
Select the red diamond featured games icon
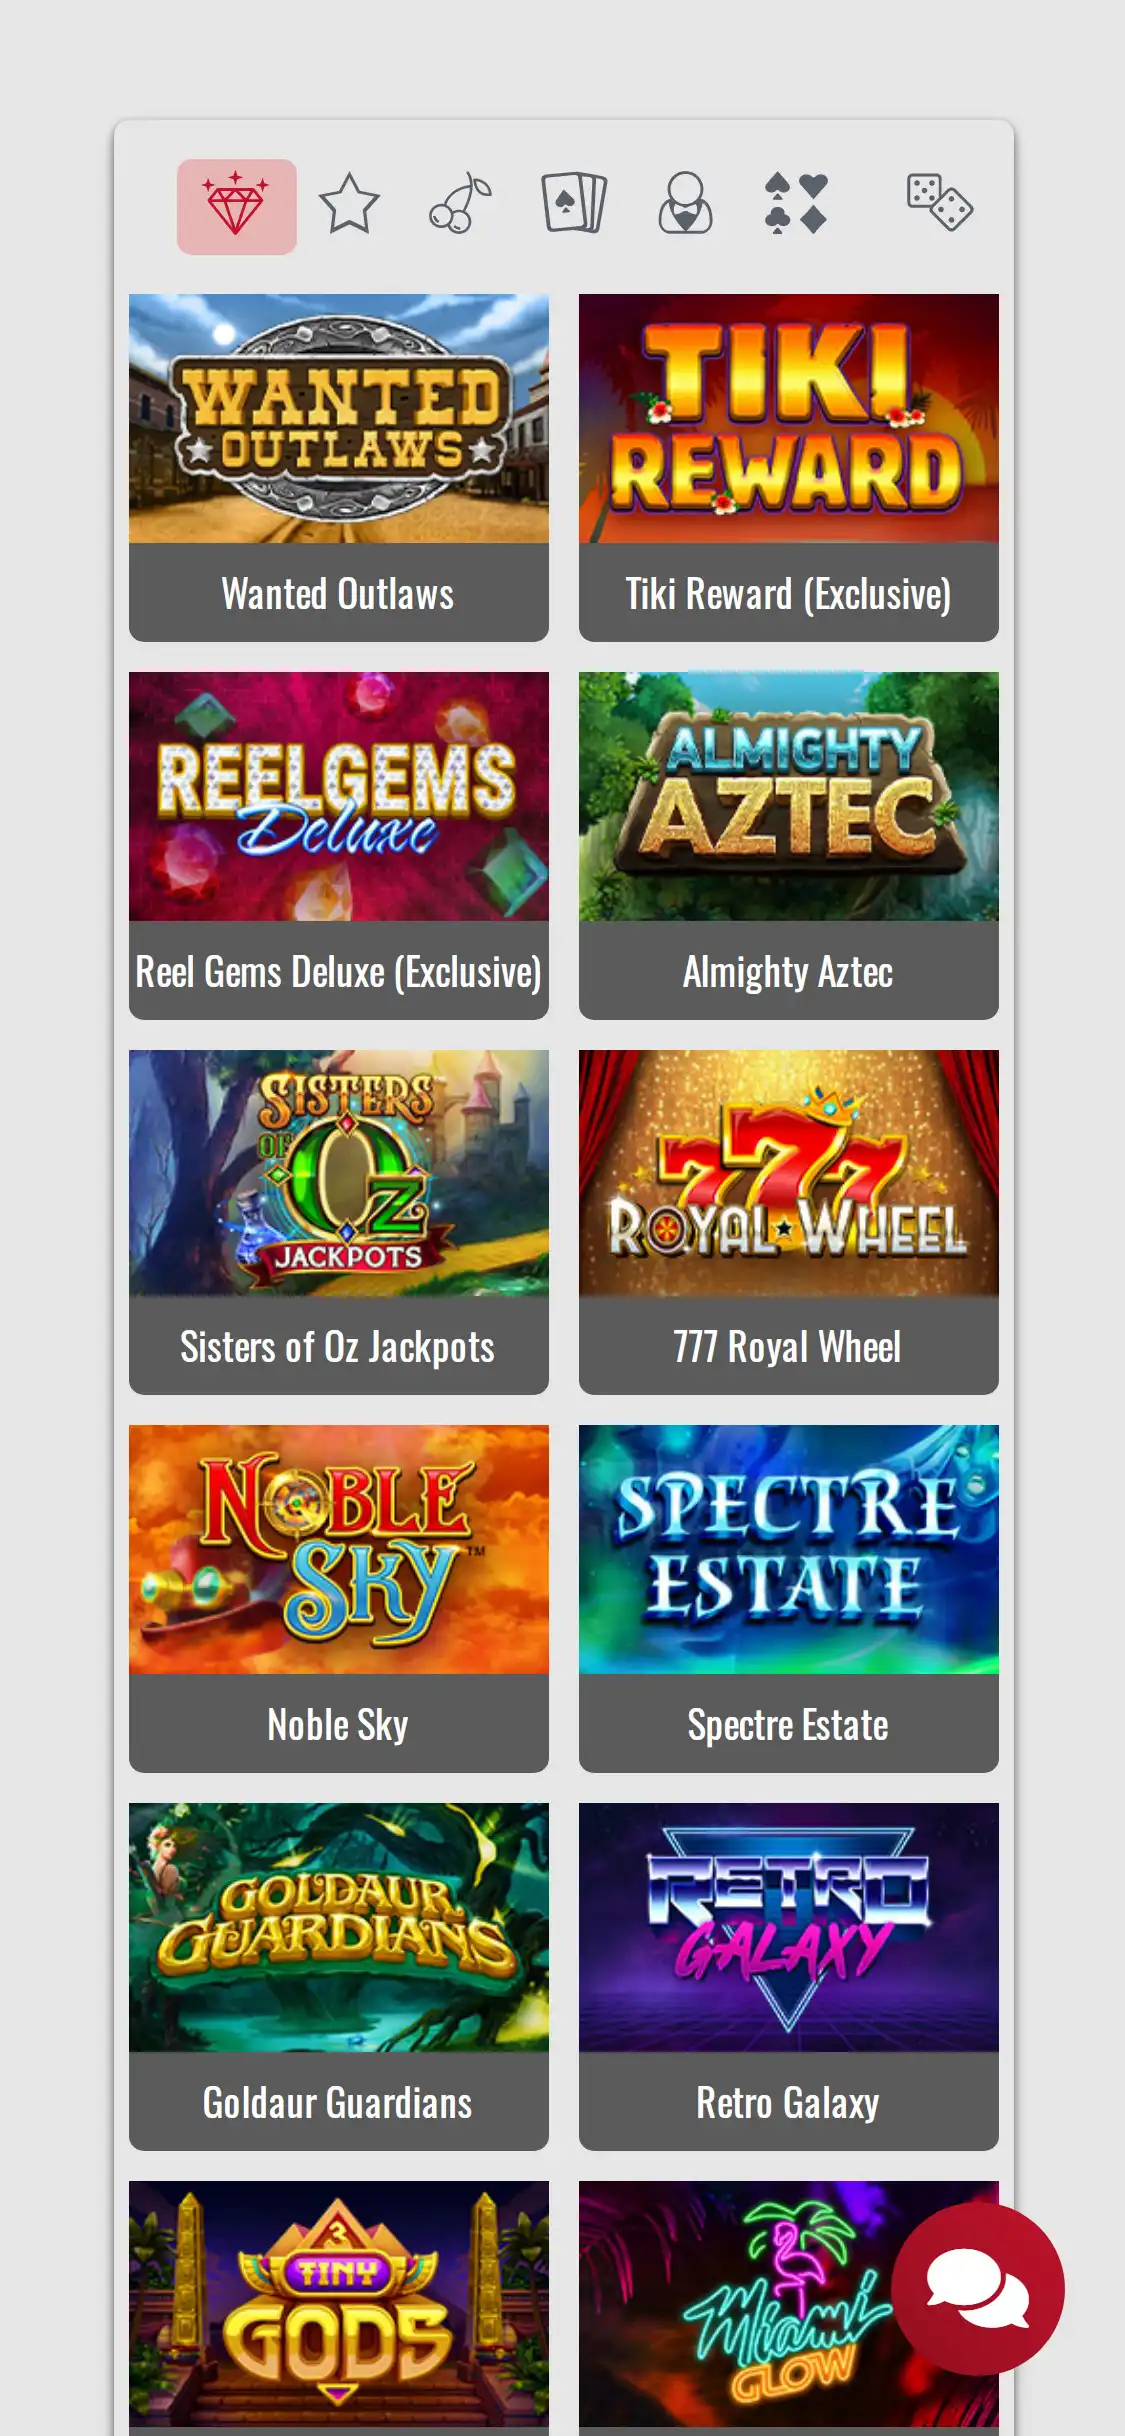click(x=236, y=206)
